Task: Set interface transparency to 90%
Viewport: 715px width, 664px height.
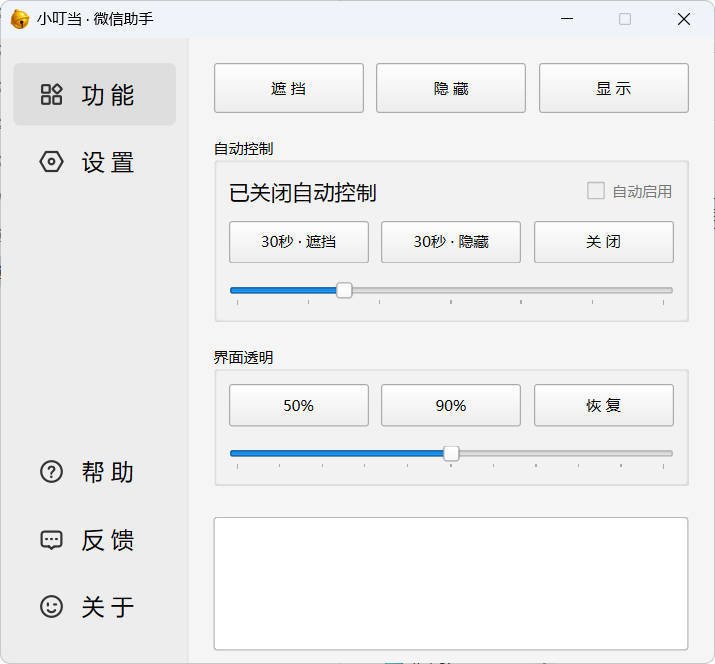Action: pos(450,405)
